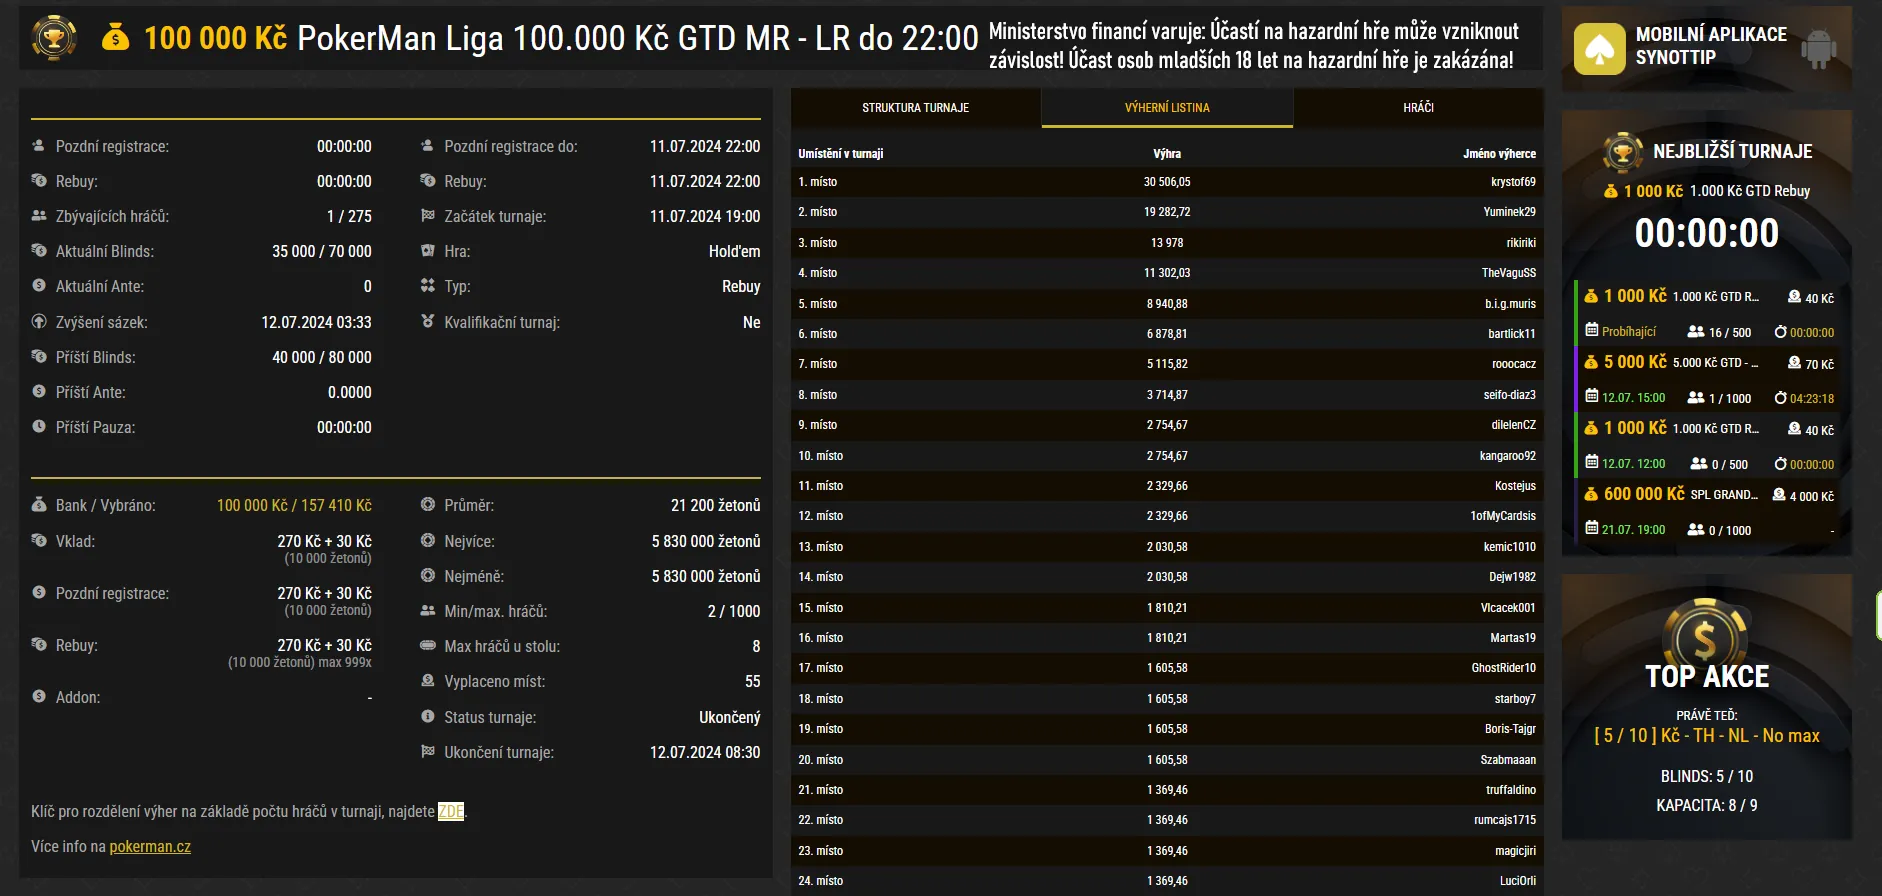Select winner name TheVaguSS

(1509, 273)
